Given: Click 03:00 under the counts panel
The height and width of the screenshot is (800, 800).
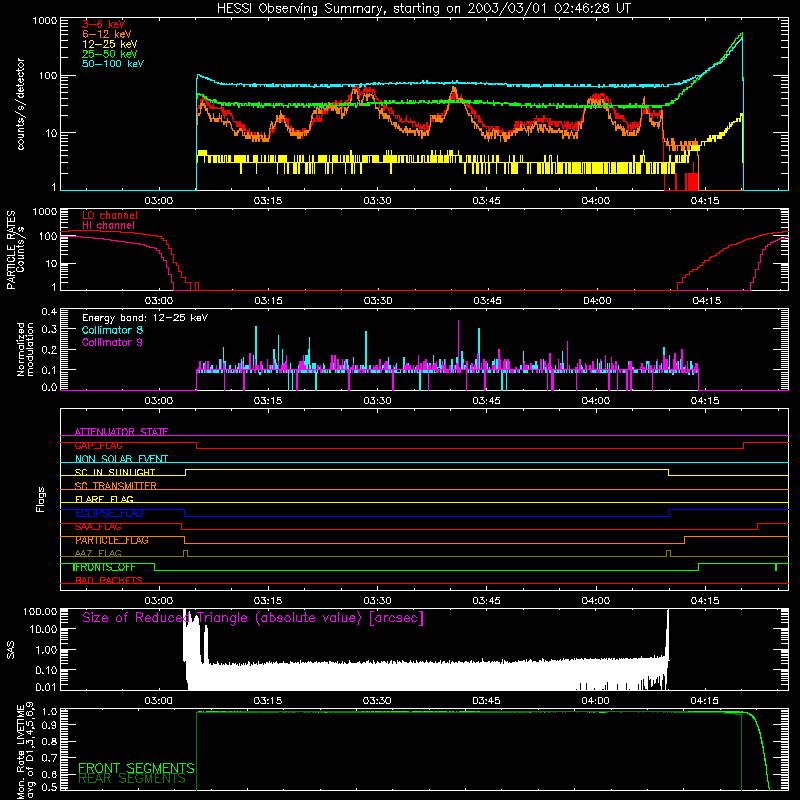Looking at the screenshot, I should 159,201.
